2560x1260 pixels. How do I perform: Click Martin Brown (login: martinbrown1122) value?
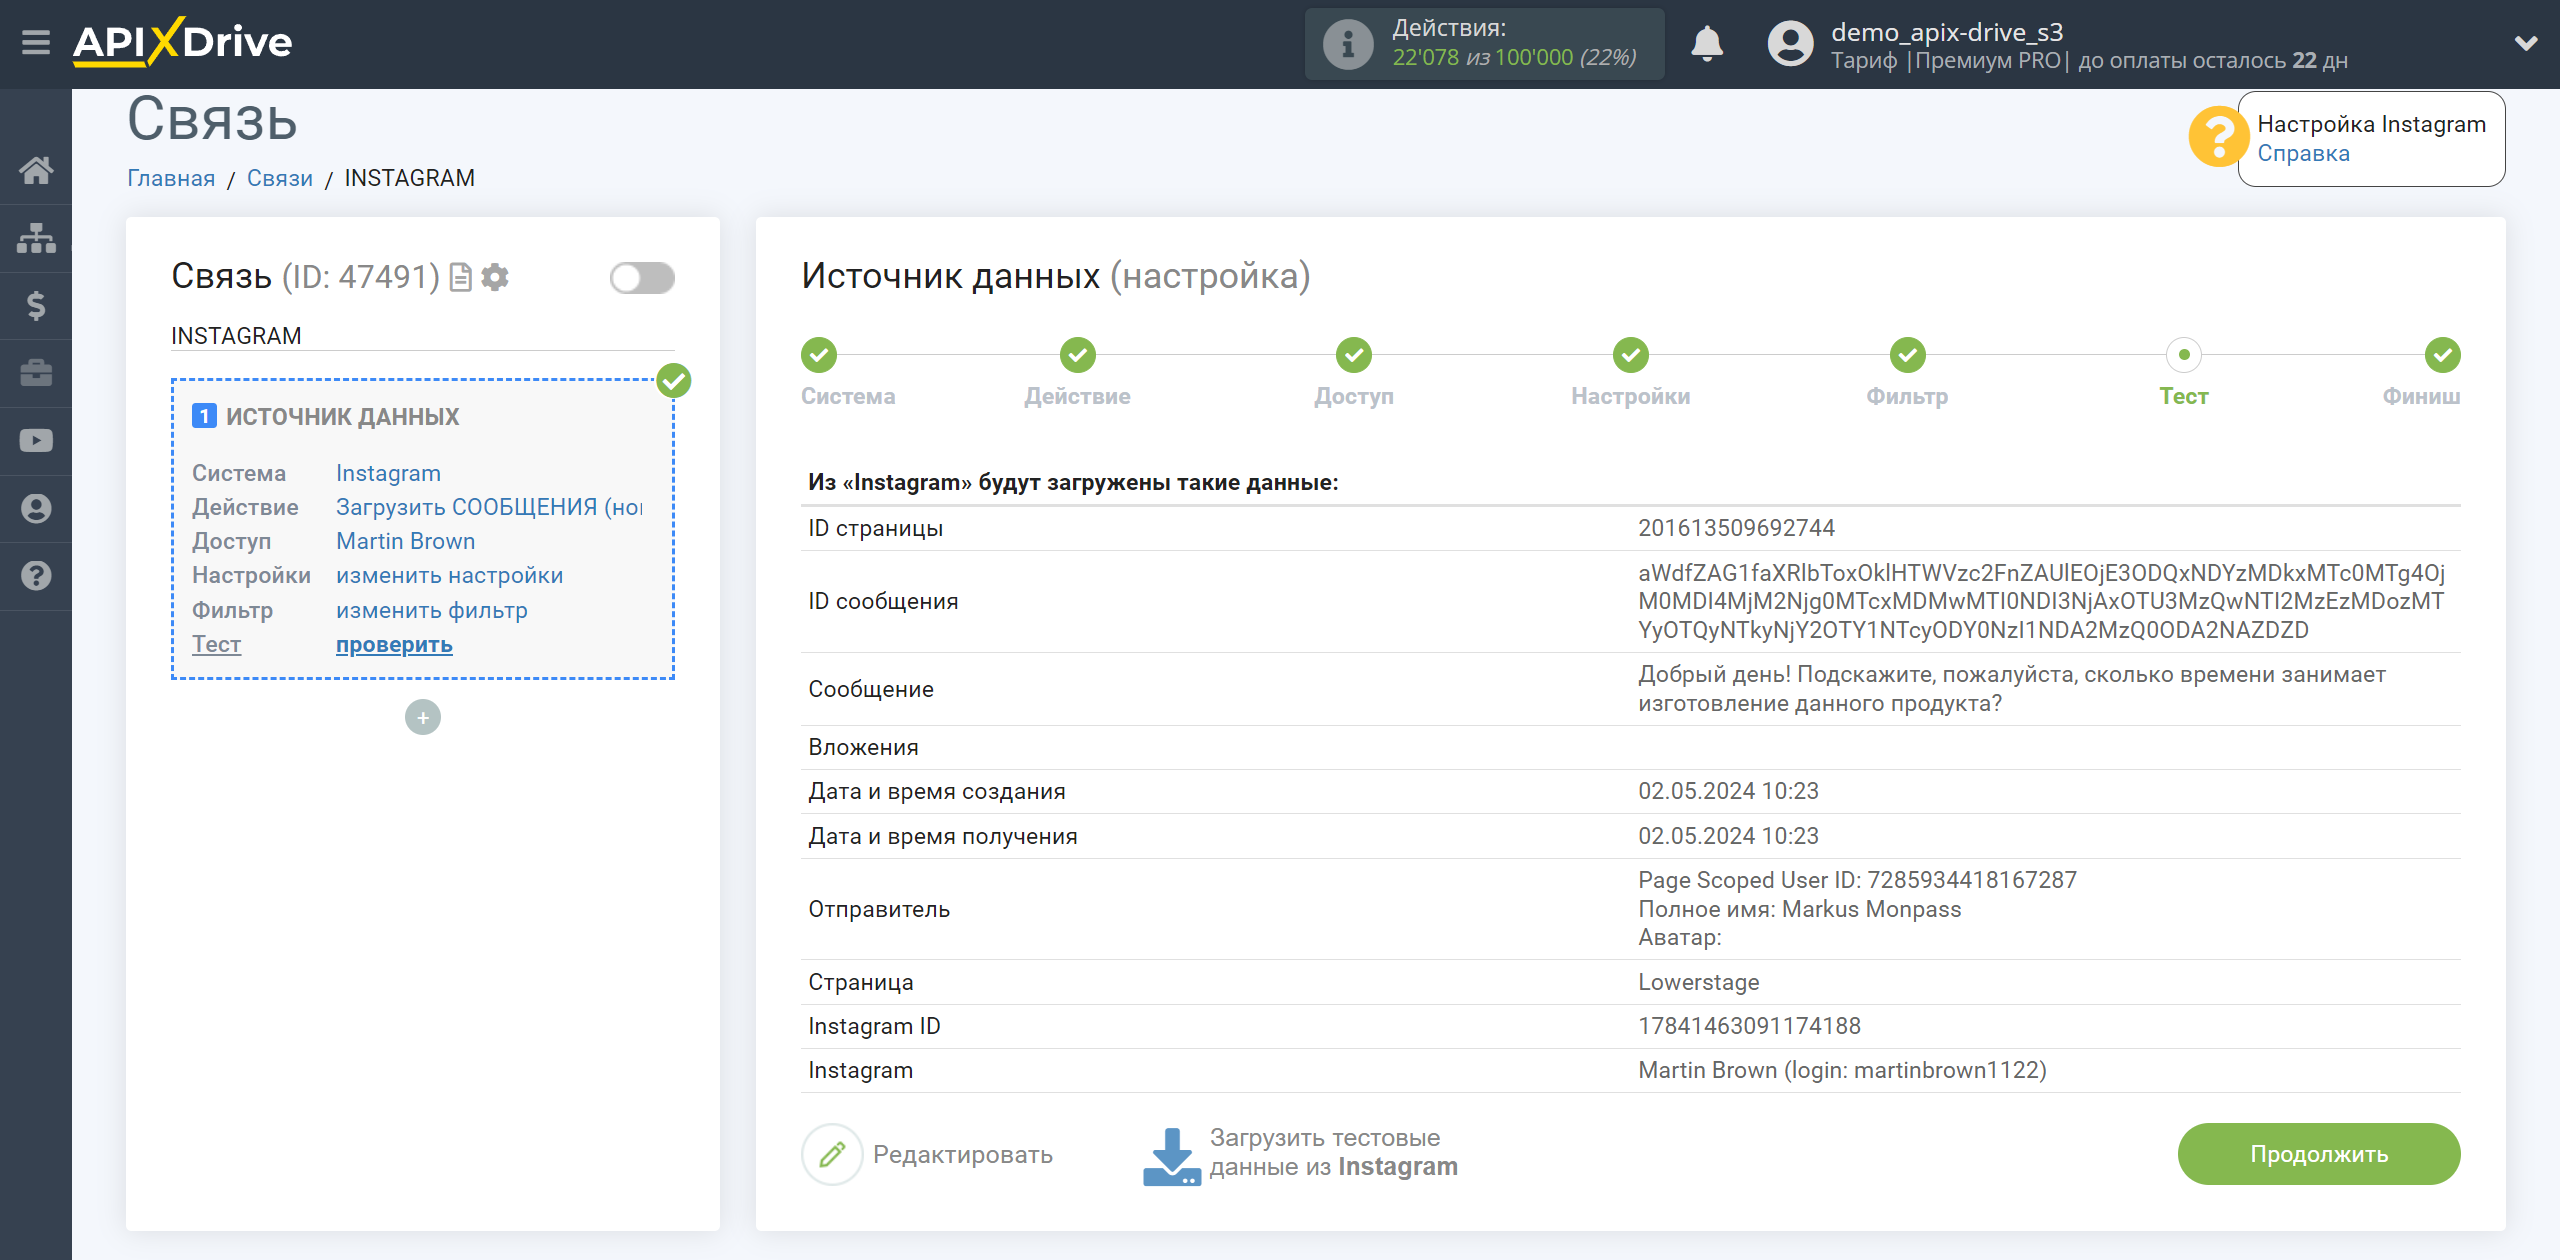(1842, 1070)
